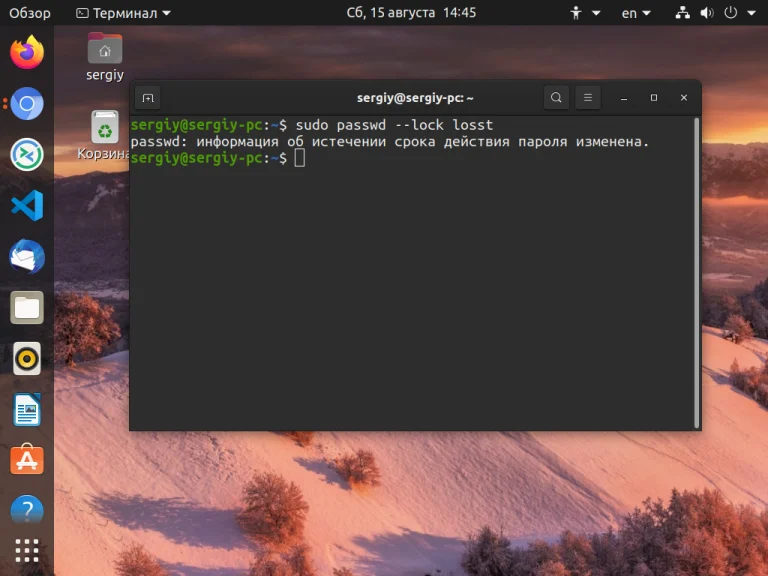
Task: Close the terminal window
Action: 684,98
